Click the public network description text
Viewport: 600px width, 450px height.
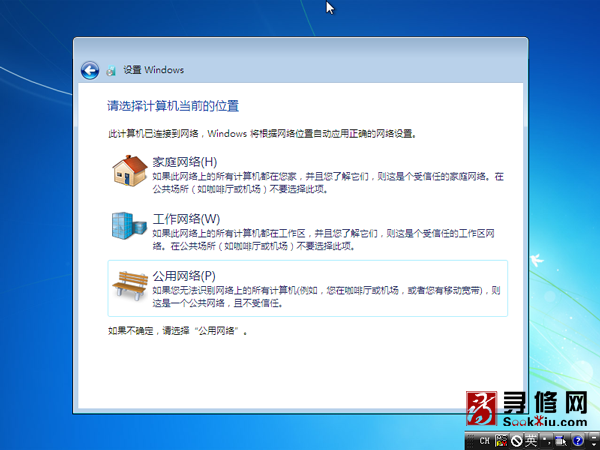point(326,297)
